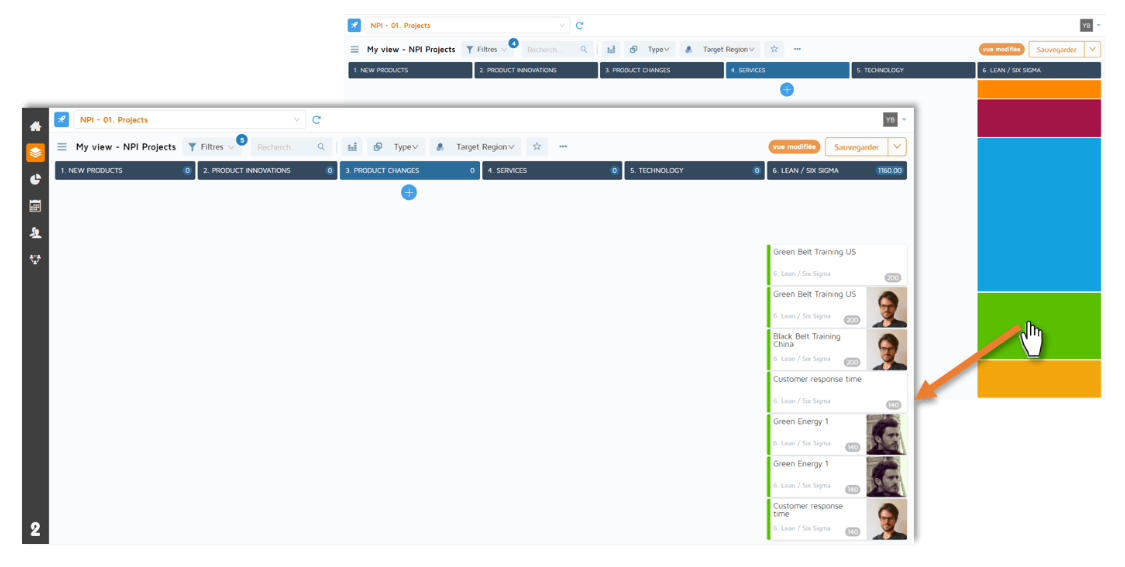Click the blue plus button under Product Changes
The image size is (1125, 567).
coord(409,192)
